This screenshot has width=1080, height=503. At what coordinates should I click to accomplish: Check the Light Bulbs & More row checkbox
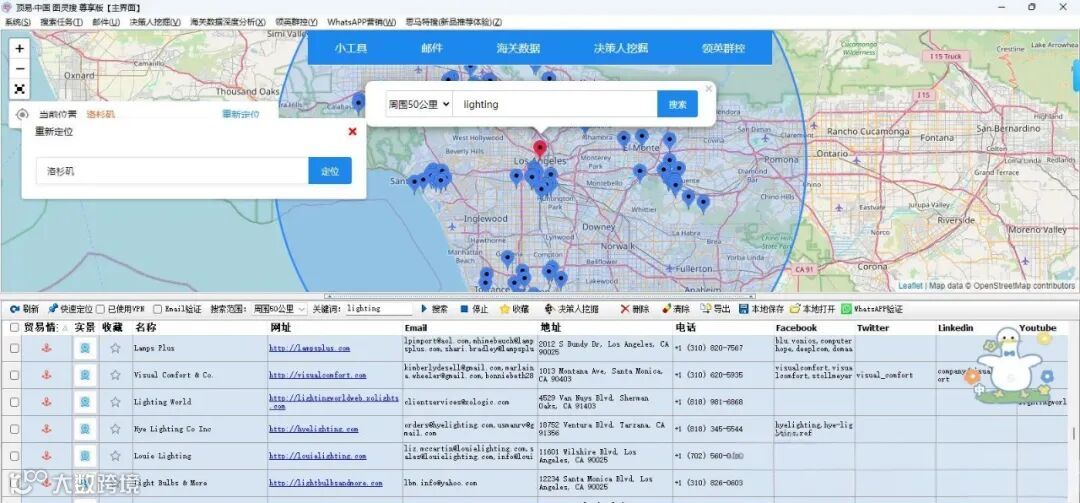pos(14,483)
